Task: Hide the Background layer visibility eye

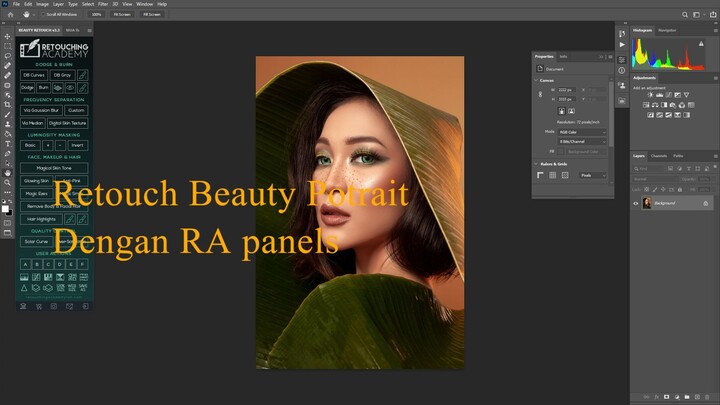Action: [636, 203]
